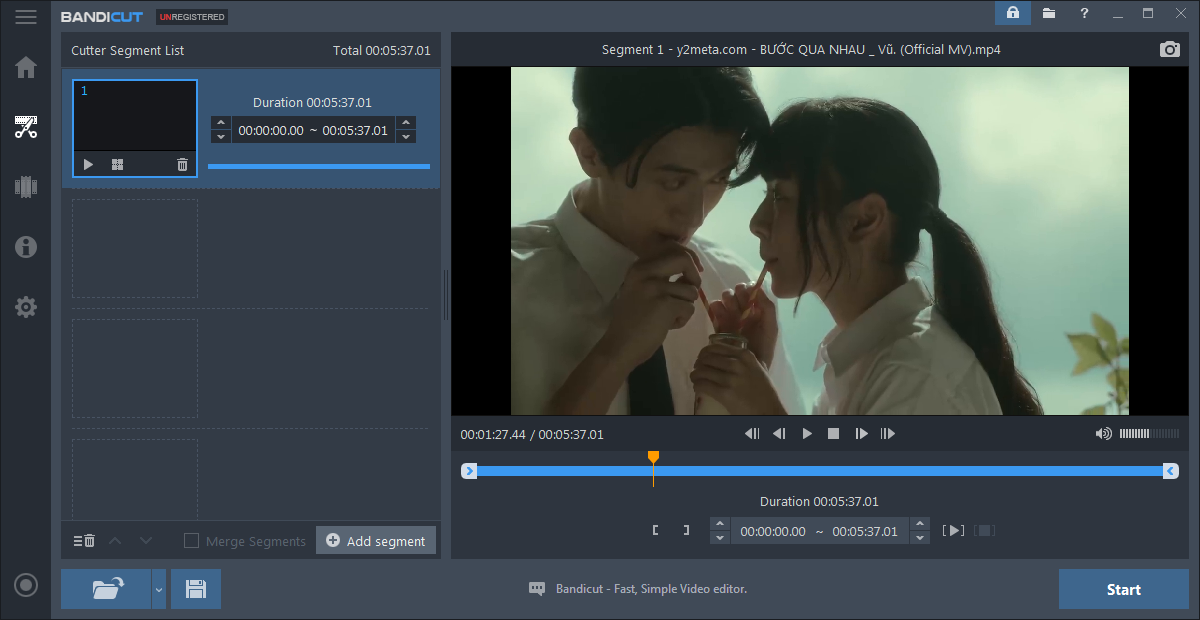Screen dimensions: 1200x620
Task: Open the hamburger menu
Action: (26, 17)
